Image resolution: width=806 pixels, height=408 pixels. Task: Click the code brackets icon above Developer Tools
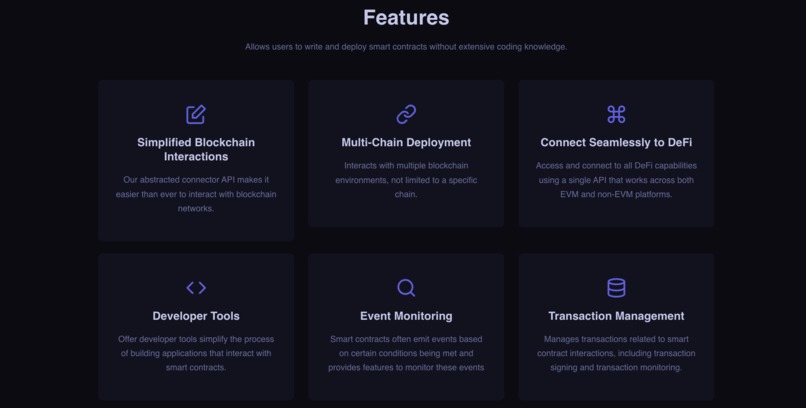point(196,288)
